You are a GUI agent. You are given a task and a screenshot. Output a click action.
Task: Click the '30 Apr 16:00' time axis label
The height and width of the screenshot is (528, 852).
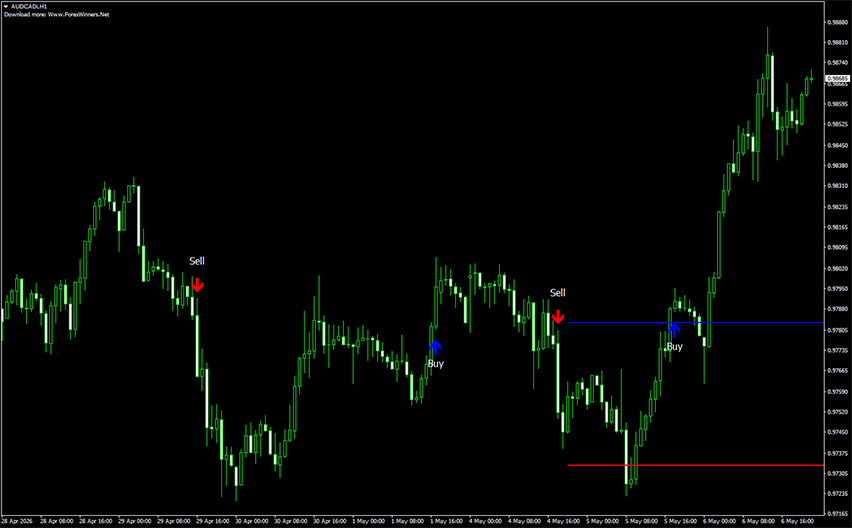click(330, 521)
